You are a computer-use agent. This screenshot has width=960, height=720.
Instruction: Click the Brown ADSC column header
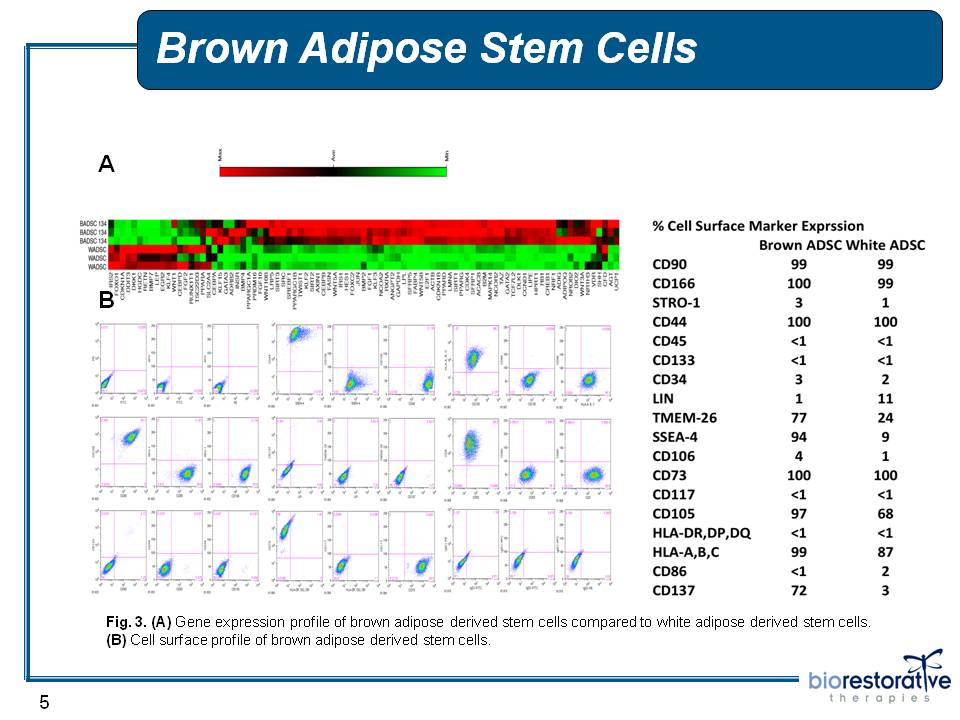798,246
